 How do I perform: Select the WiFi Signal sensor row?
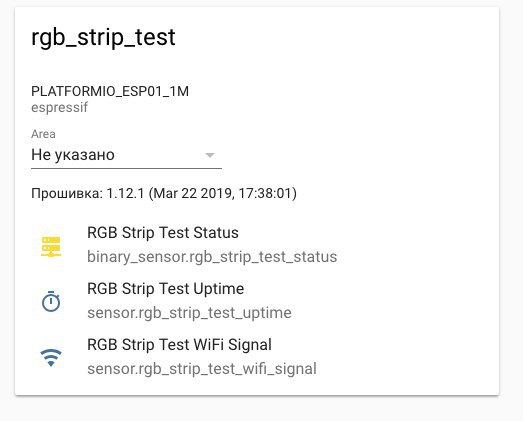pyautogui.click(x=189, y=357)
